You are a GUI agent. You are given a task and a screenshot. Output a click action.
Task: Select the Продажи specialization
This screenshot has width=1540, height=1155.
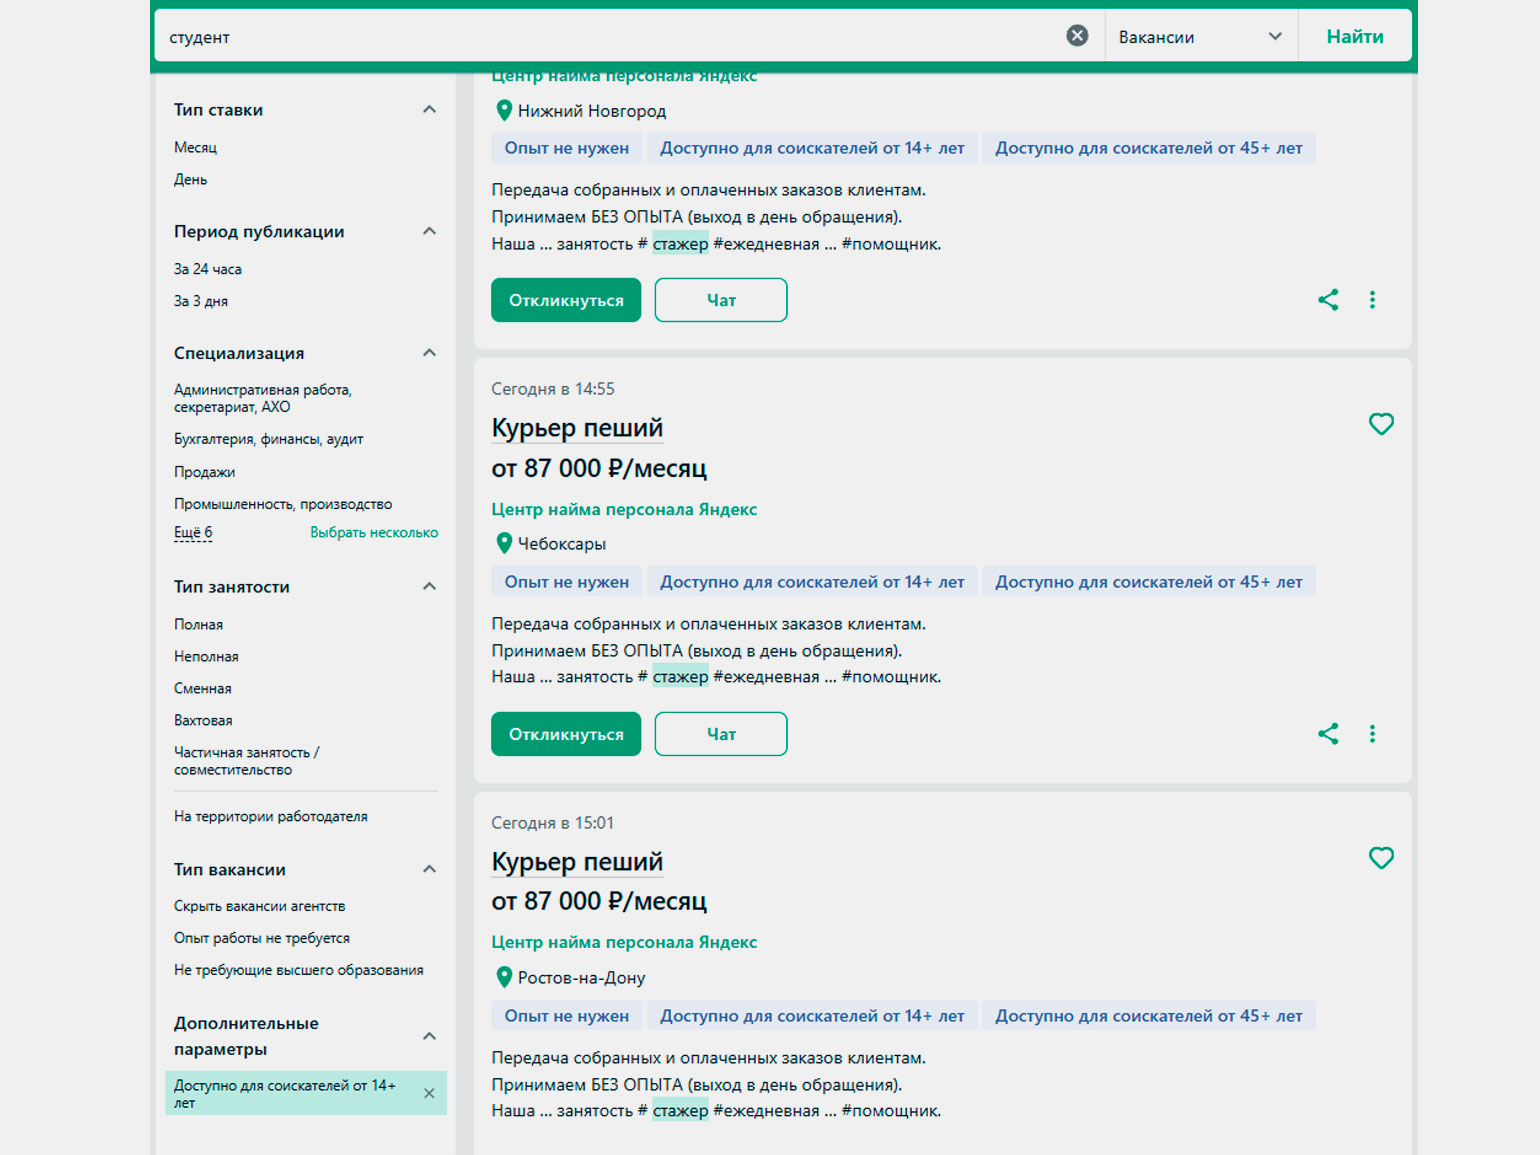[204, 472]
